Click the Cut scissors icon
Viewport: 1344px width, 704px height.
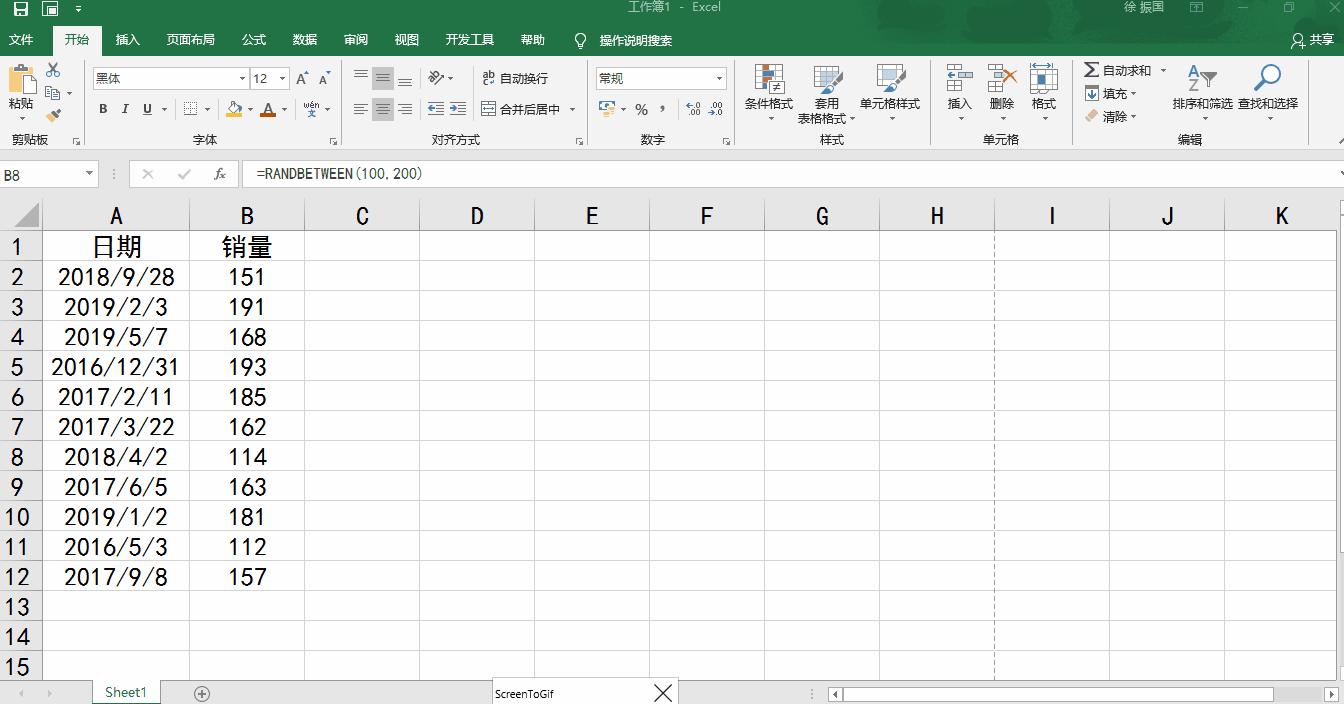53,70
